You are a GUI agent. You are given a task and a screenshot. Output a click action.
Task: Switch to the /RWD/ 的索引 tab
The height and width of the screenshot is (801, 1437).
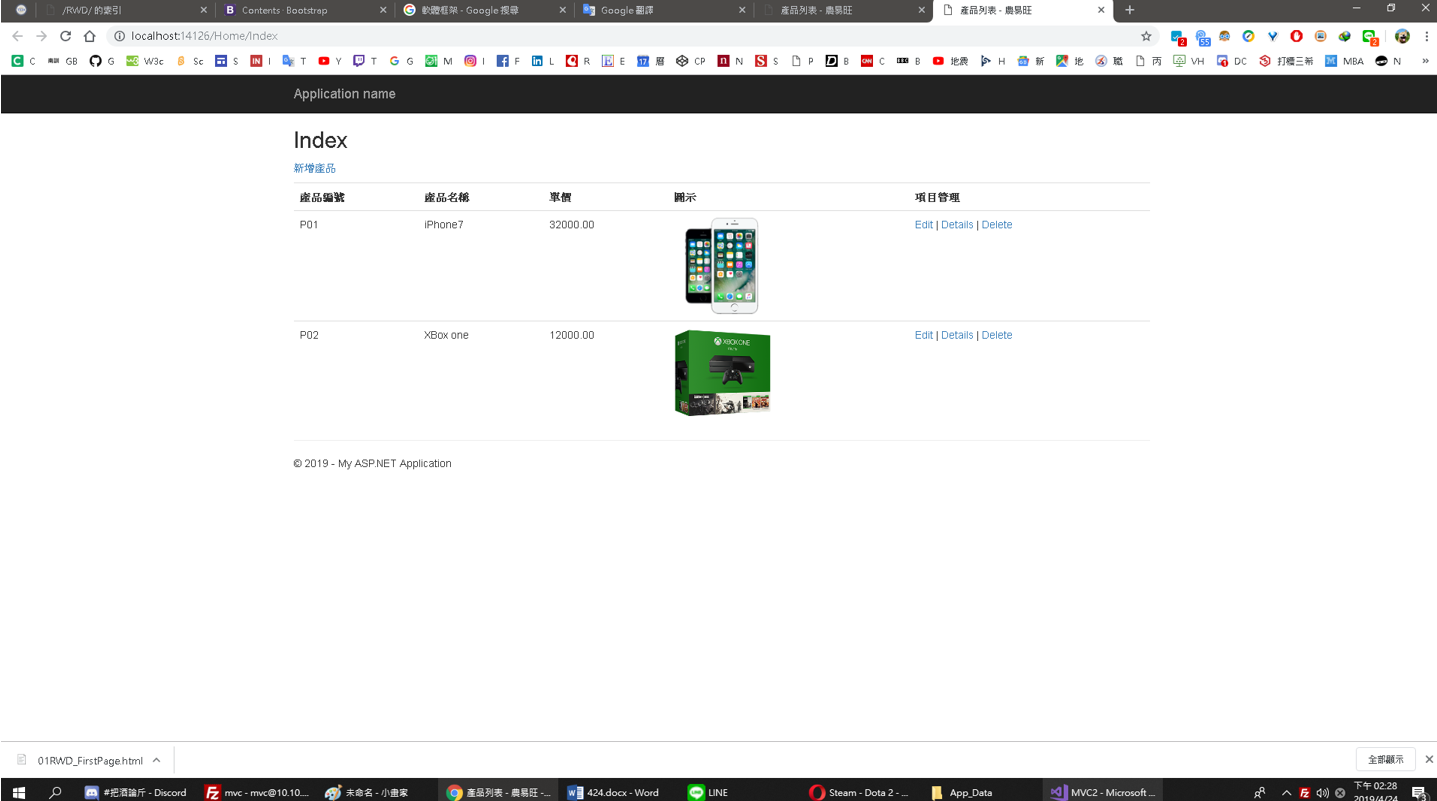[127, 10]
